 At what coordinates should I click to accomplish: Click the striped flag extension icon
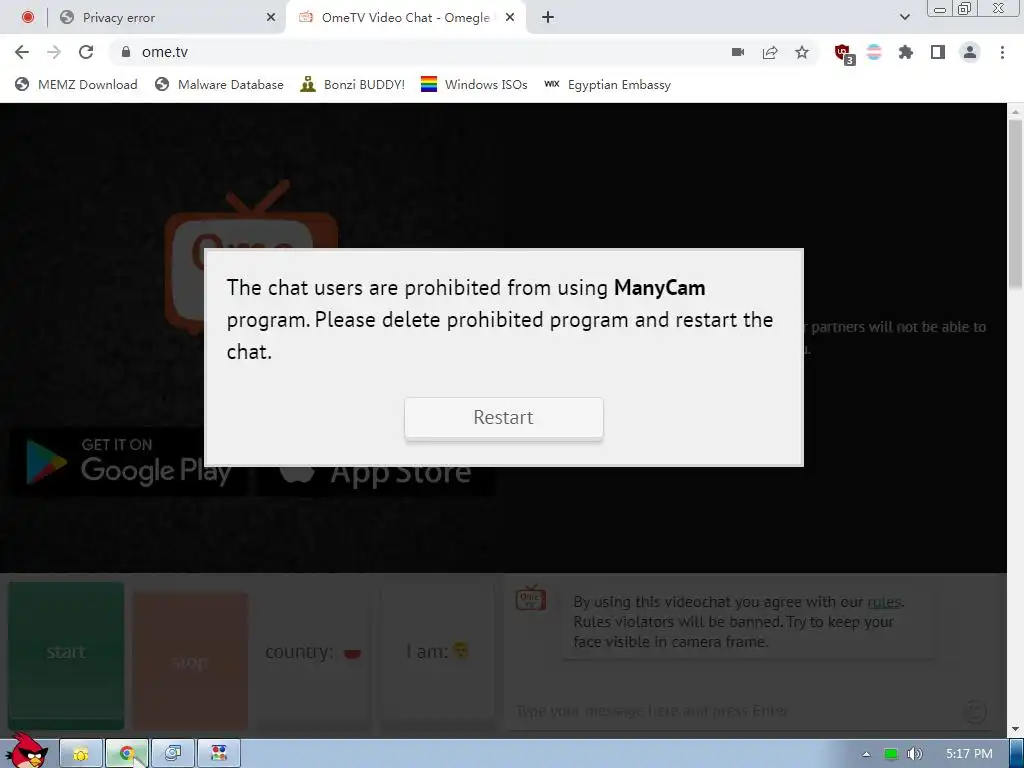pyautogui.click(x=874, y=52)
